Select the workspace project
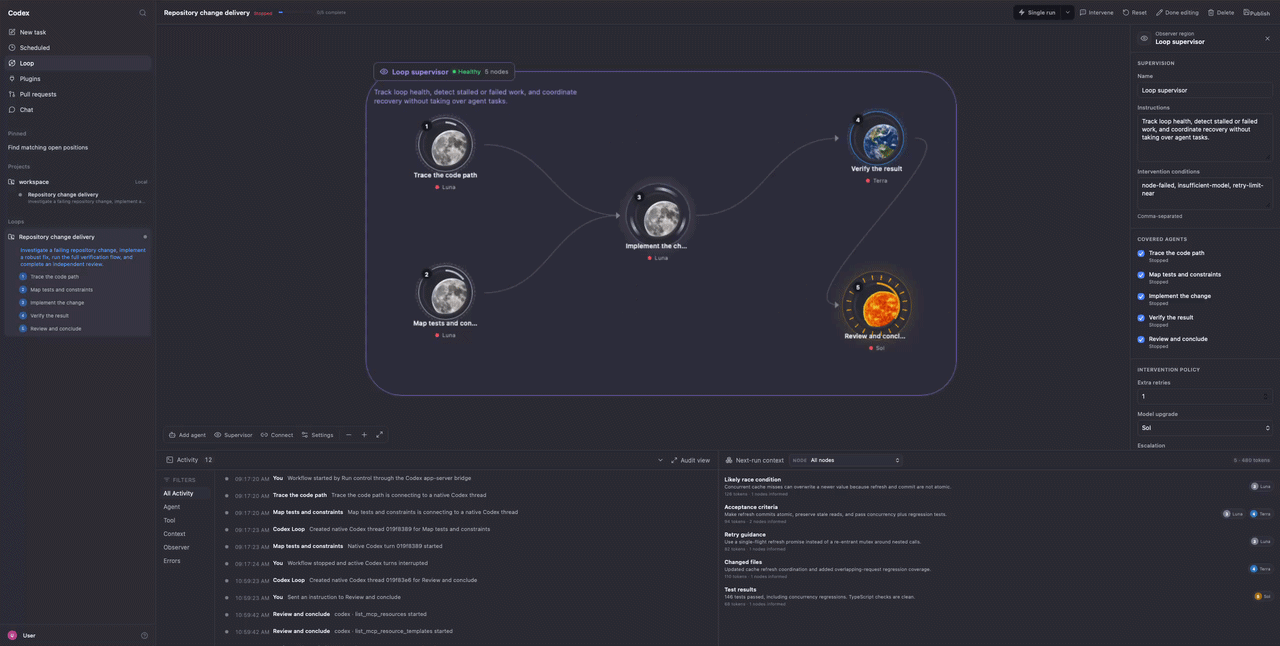Image resolution: width=1280 pixels, height=646 pixels. [x=78, y=182]
